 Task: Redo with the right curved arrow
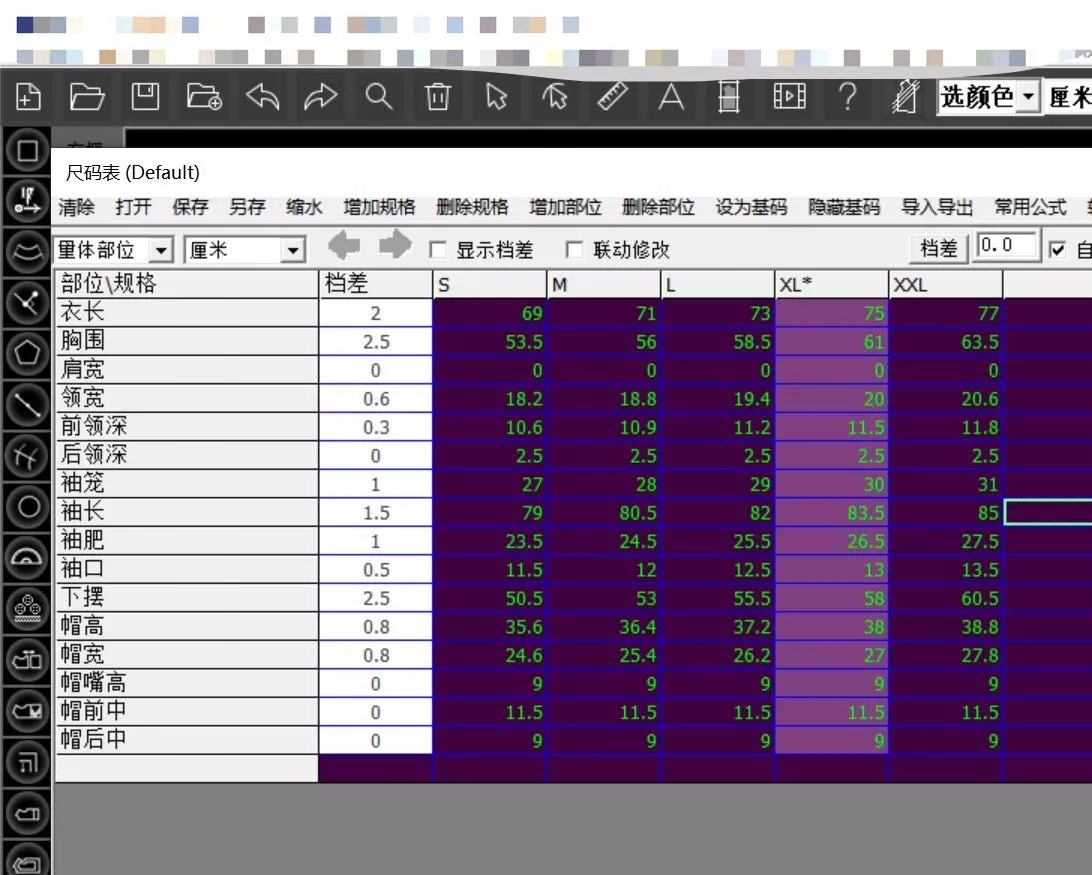pyautogui.click(x=320, y=97)
